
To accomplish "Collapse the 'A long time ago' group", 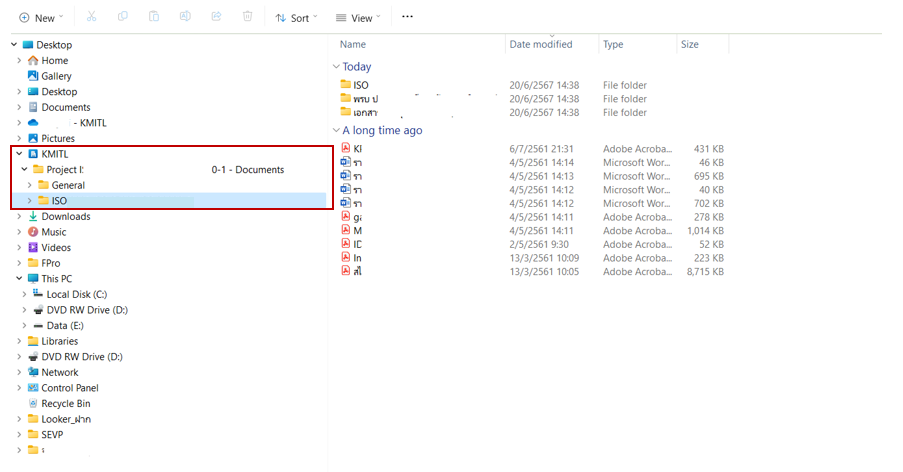I will coord(336,131).
